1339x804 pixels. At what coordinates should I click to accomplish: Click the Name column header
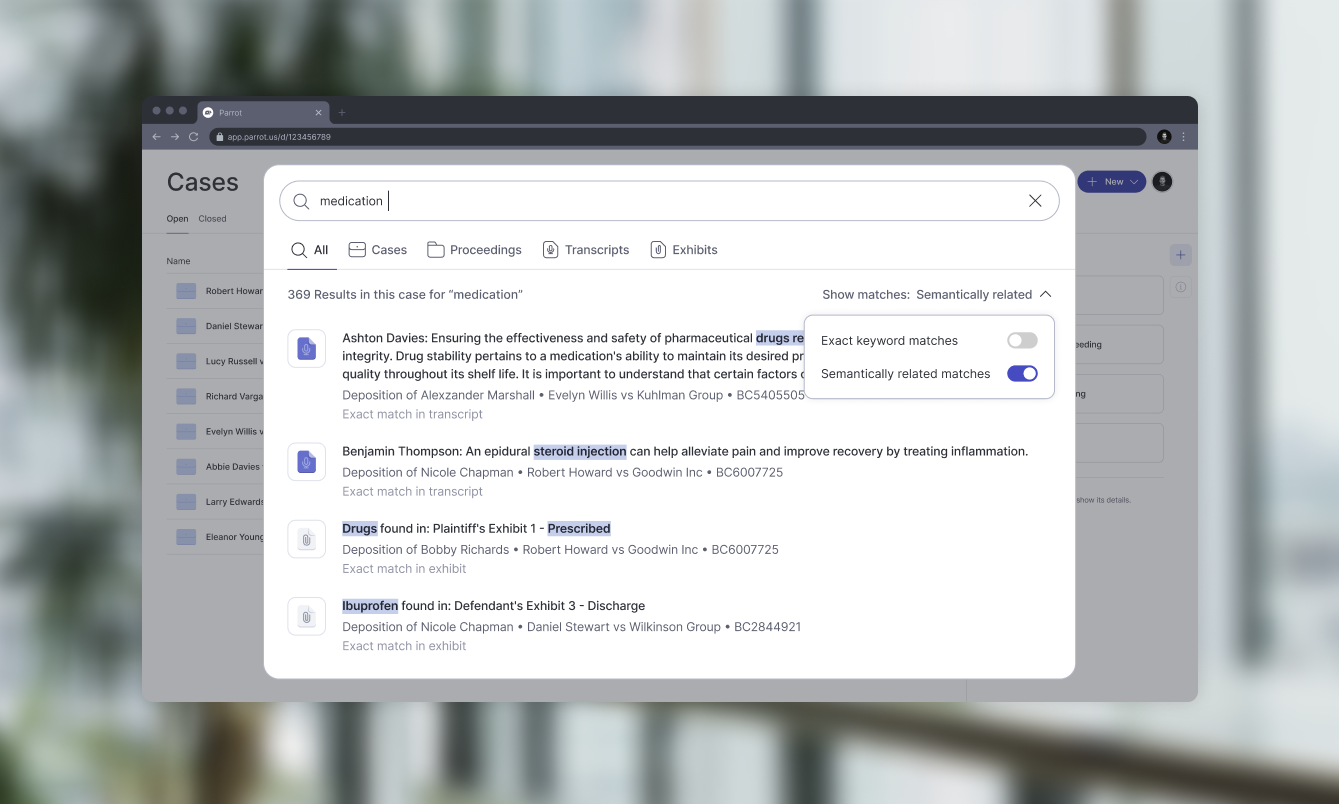point(178,261)
